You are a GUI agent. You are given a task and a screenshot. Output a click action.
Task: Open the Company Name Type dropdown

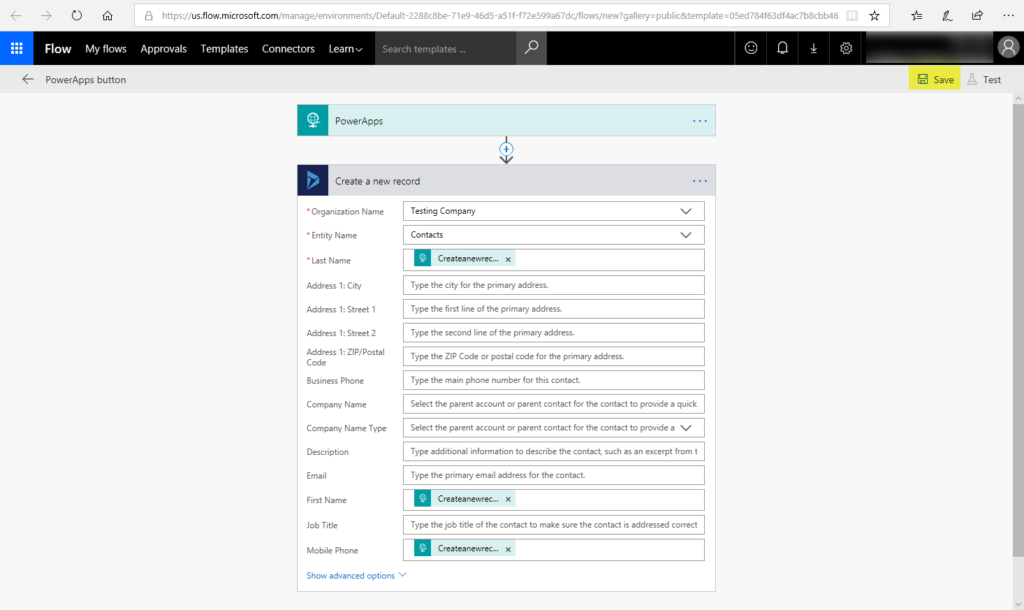tap(687, 427)
